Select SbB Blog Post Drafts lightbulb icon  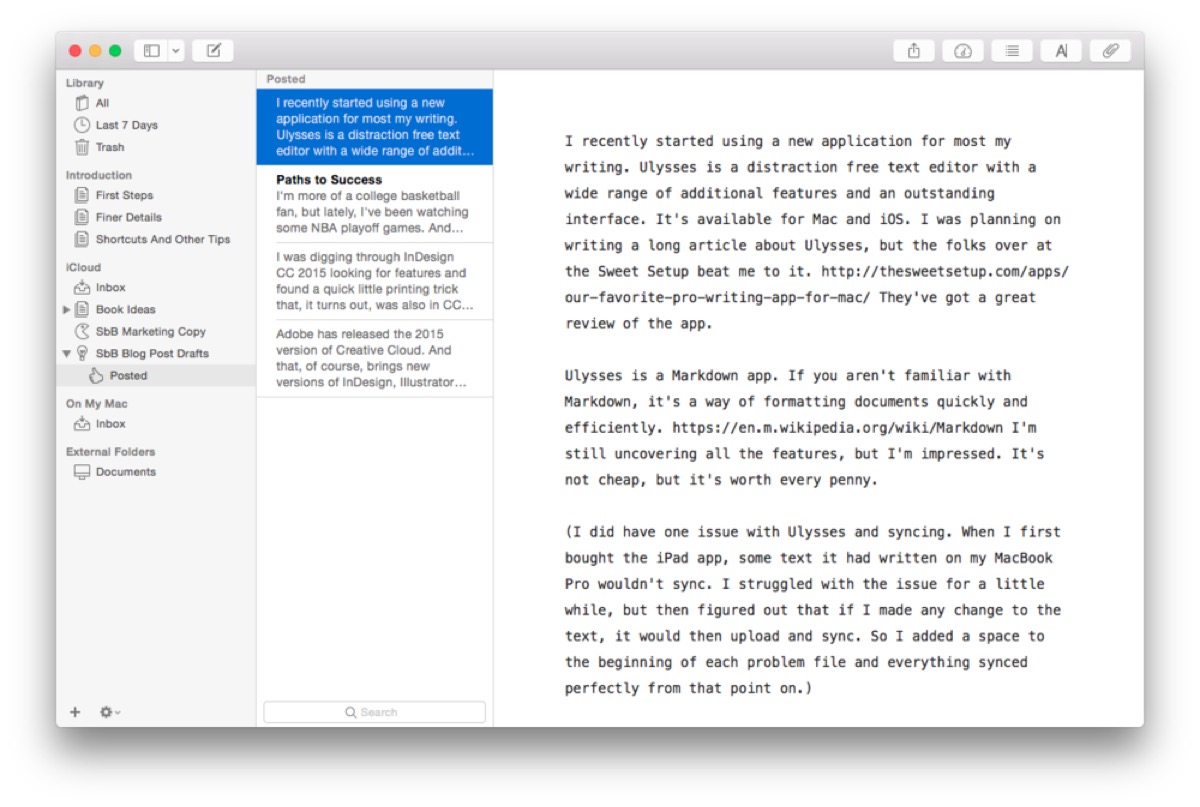[x=82, y=353]
